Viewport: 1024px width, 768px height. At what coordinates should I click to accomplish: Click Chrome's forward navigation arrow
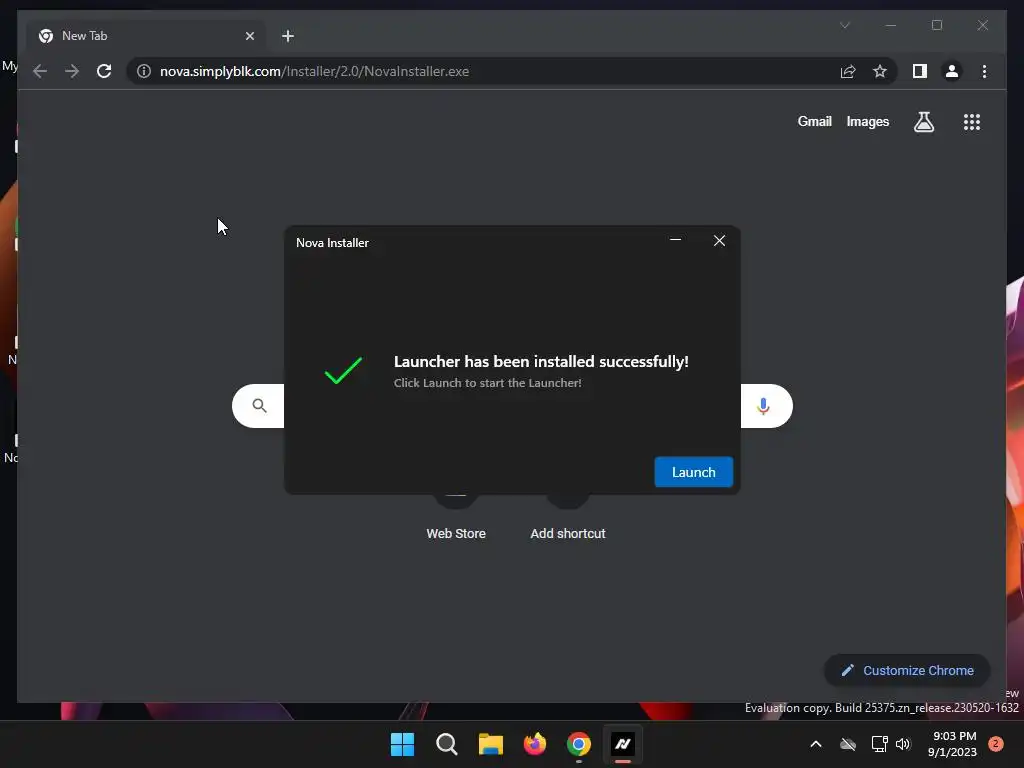pos(72,71)
